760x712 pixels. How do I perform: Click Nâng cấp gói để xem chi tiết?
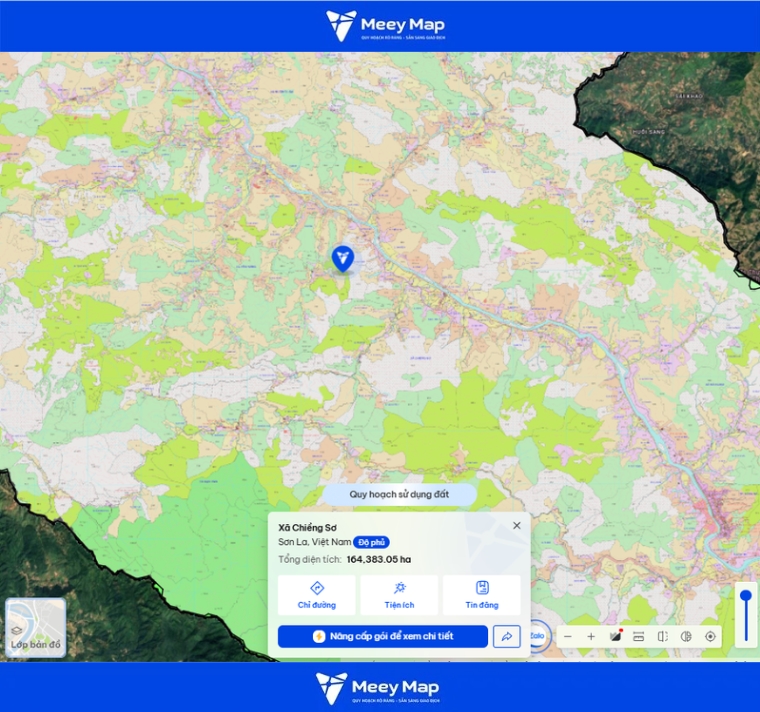tap(383, 636)
